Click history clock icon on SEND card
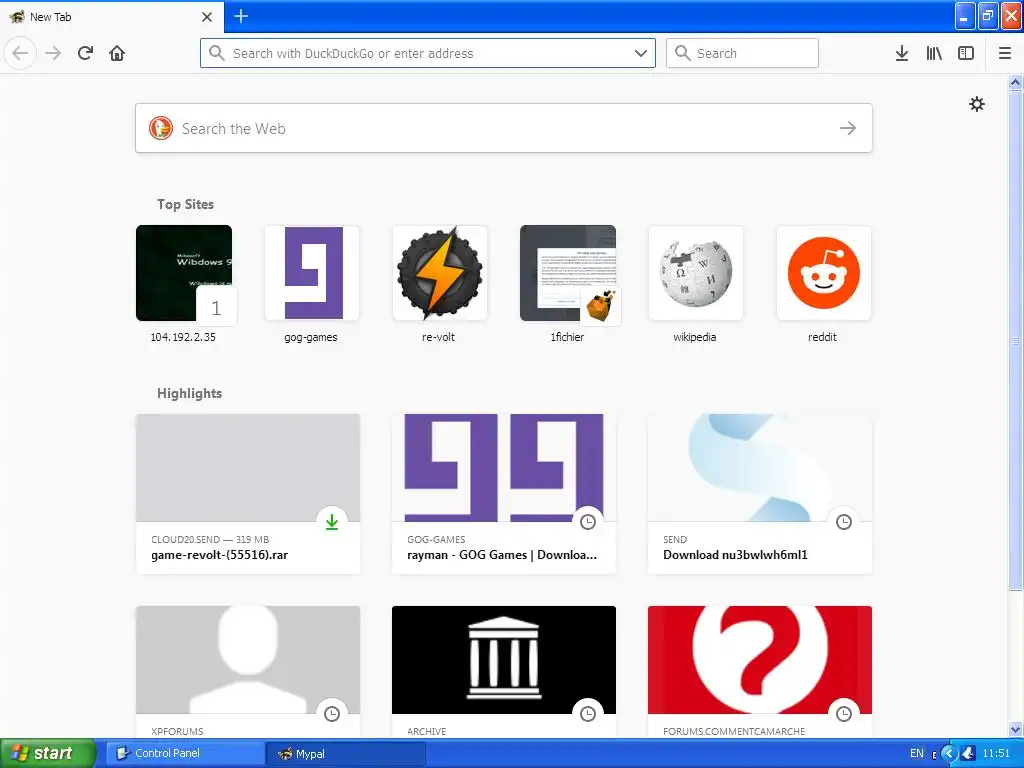This screenshot has width=1024, height=768. pos(844,522)
